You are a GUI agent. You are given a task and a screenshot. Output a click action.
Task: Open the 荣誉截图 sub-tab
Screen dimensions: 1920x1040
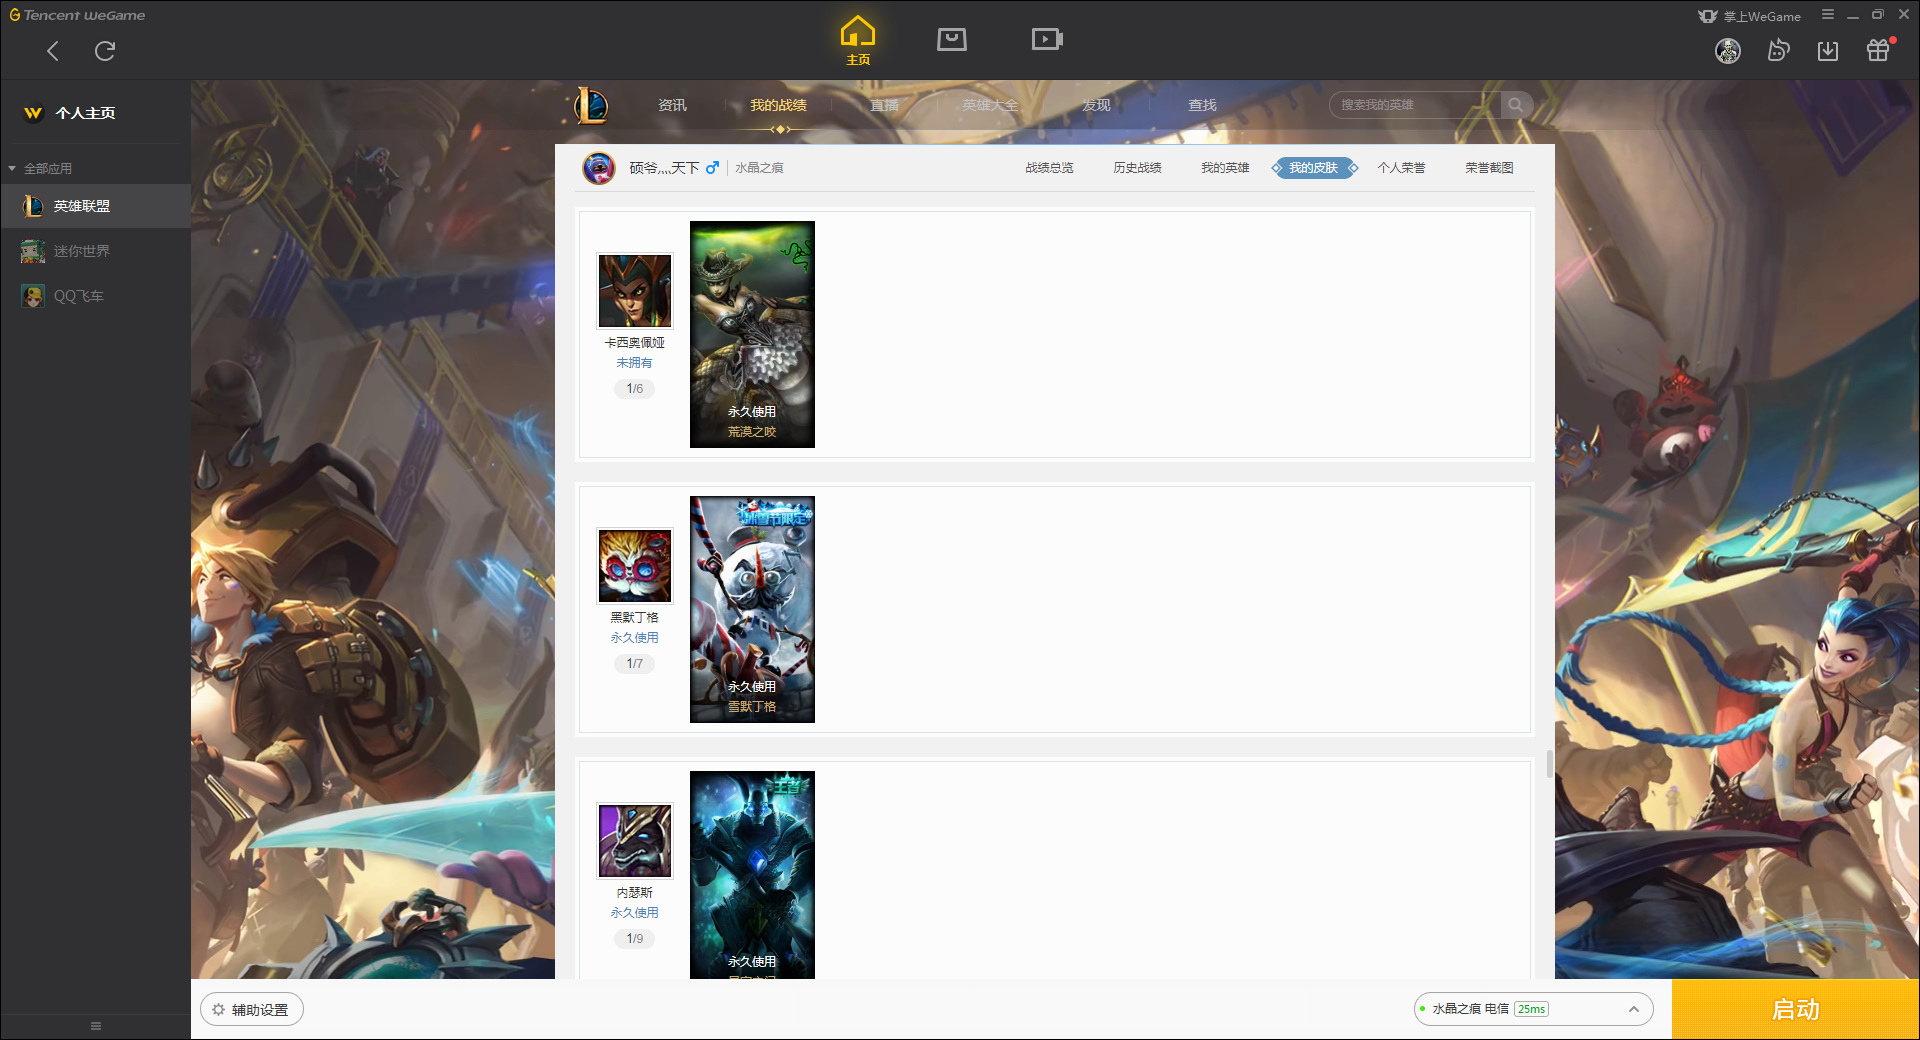(x=1489, y=168)
